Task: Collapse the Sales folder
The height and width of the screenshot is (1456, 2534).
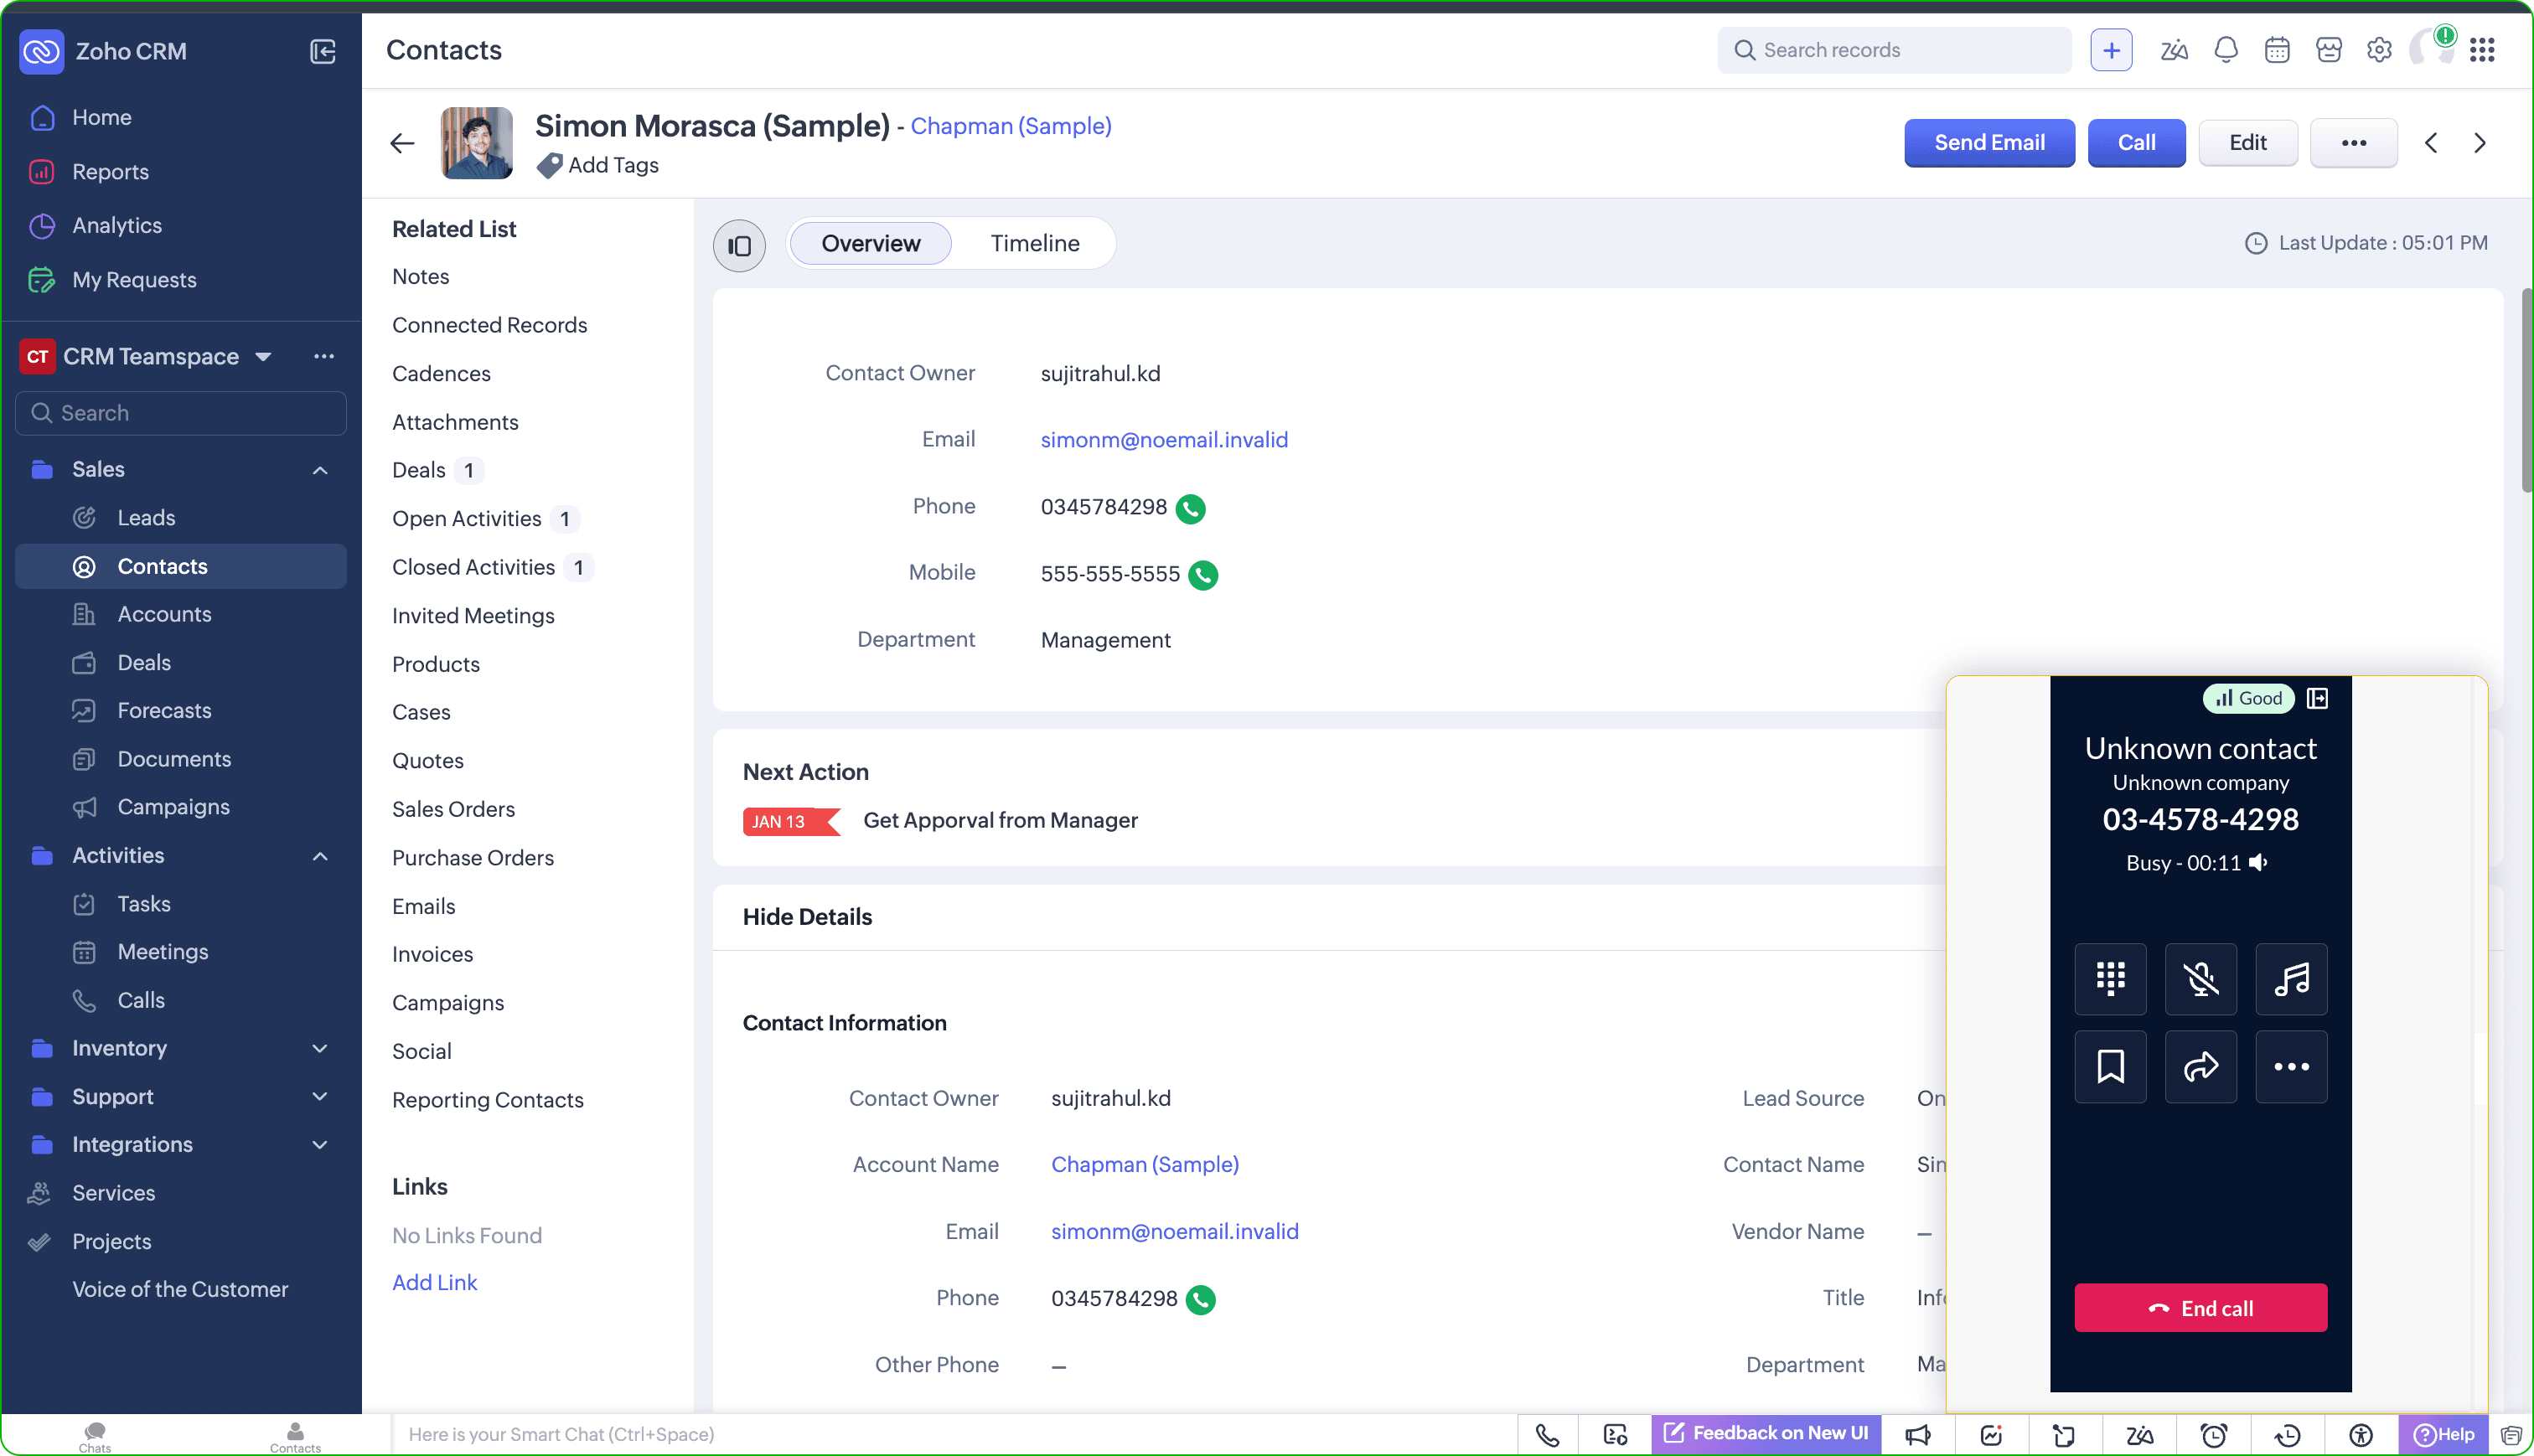Action: (320, 470)
